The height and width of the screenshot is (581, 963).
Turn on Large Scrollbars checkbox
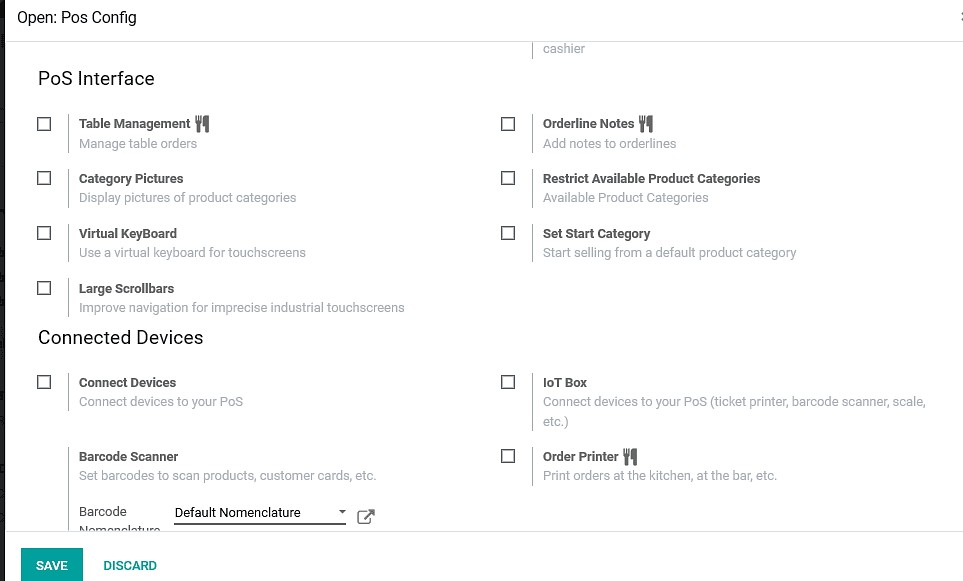click(44, 288)
